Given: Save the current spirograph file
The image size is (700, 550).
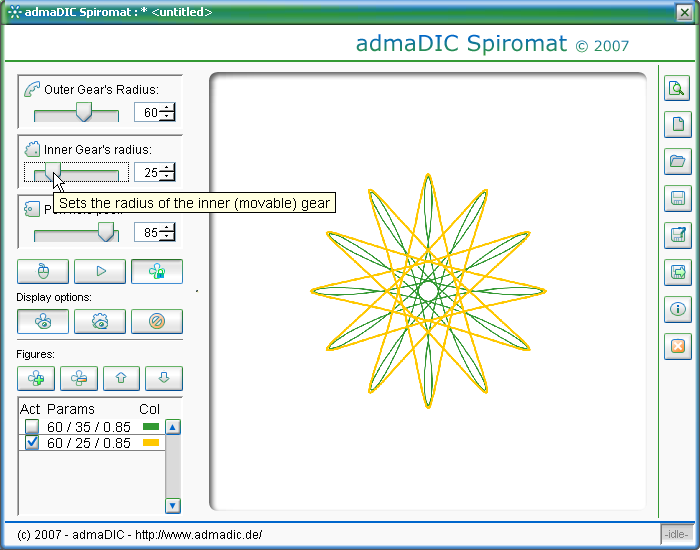Looking at the screenshot, I should 677,198.
